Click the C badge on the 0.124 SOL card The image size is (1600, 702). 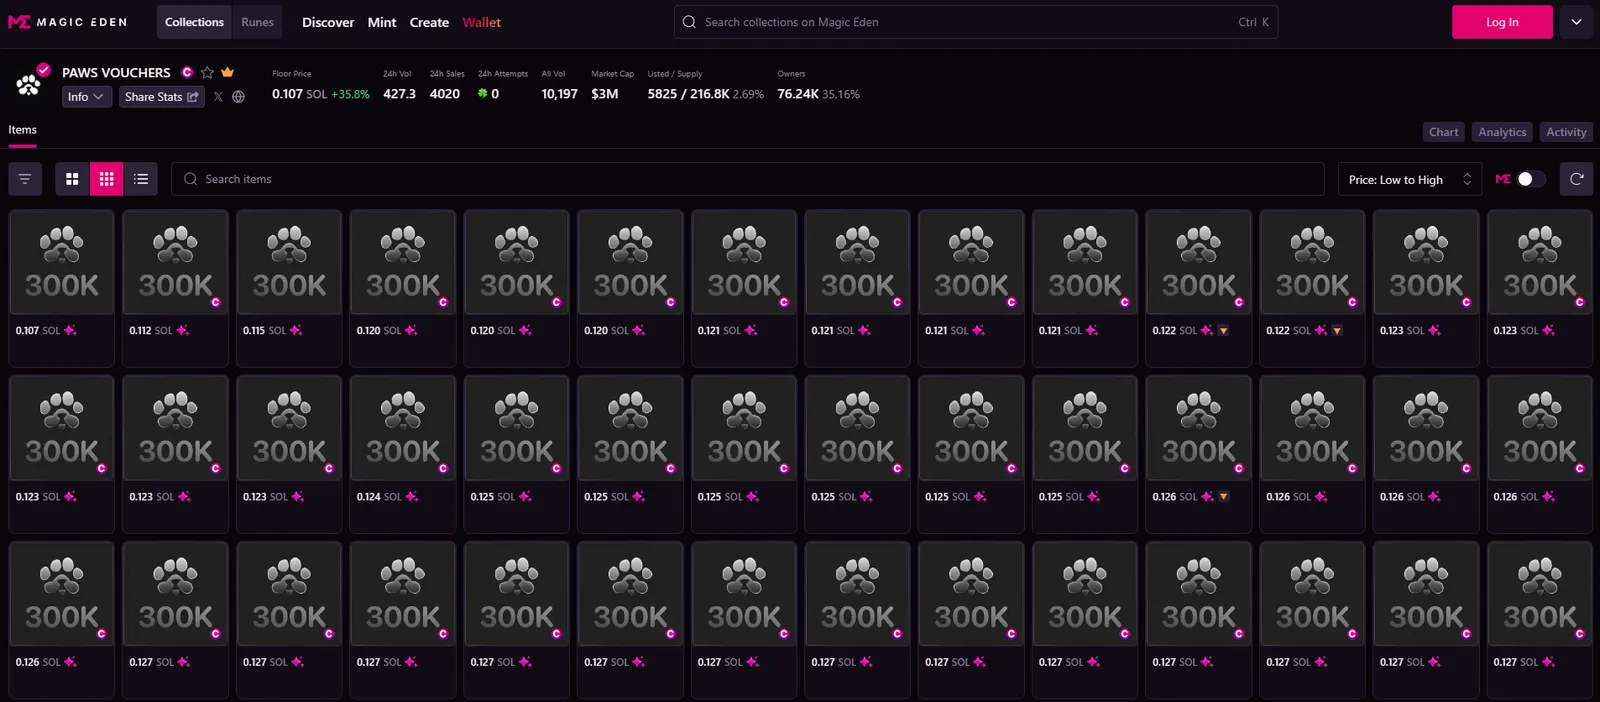coord(443,468)
